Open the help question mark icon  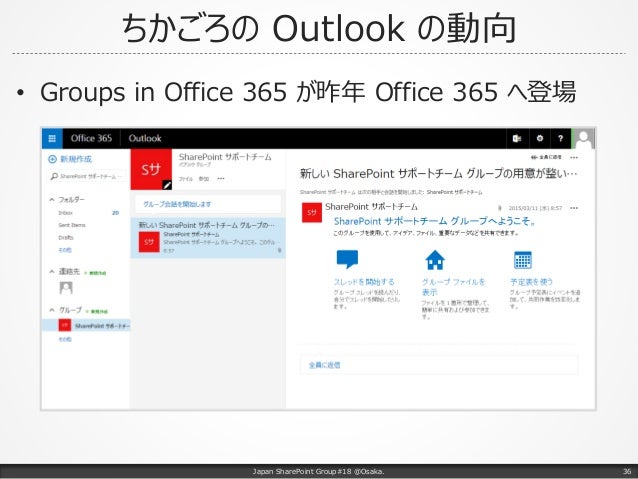[x=560, y=138]
